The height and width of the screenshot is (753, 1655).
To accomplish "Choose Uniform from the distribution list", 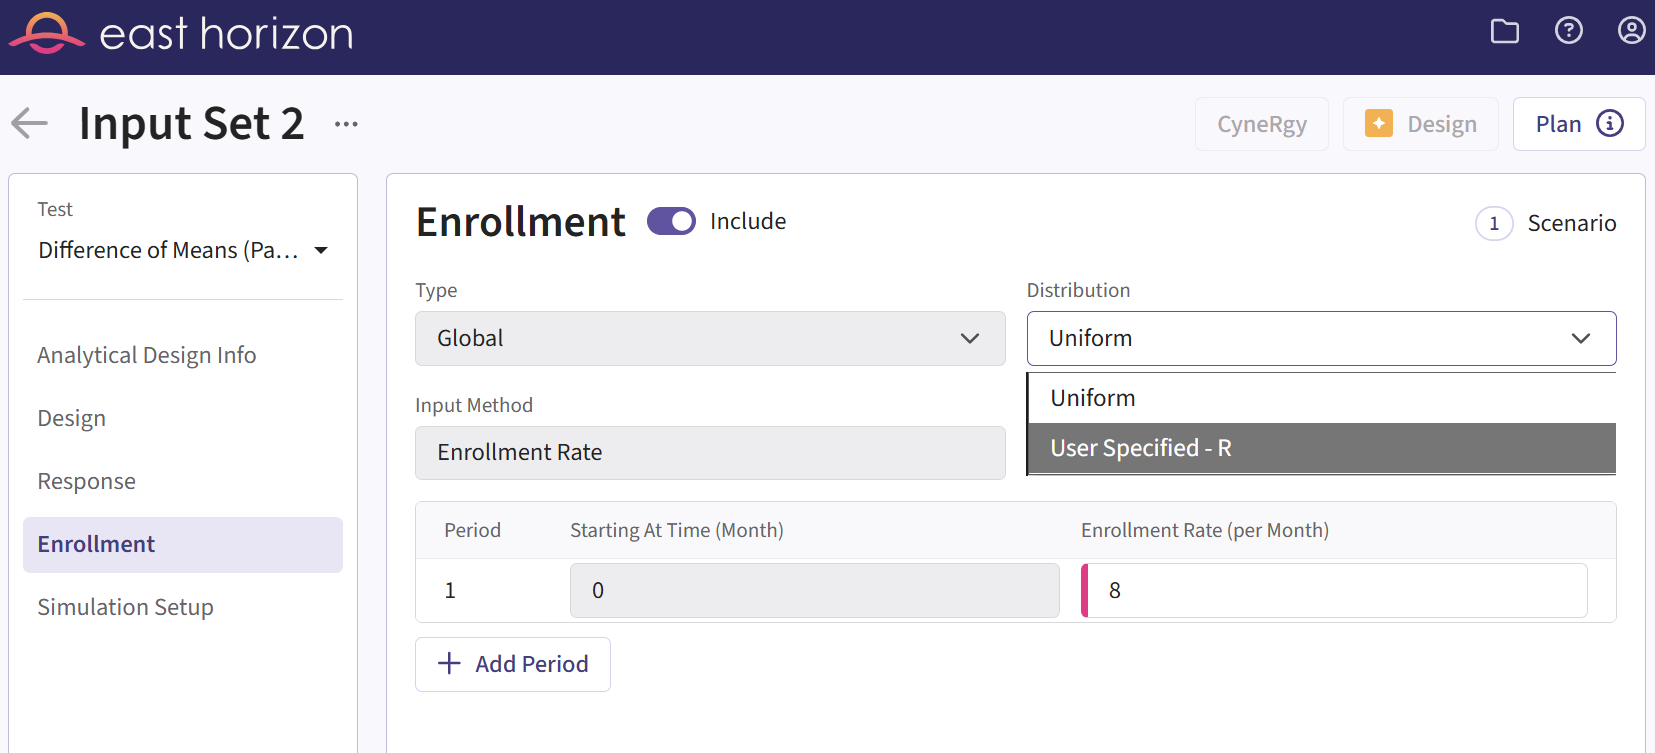I will click(1320, 398).
